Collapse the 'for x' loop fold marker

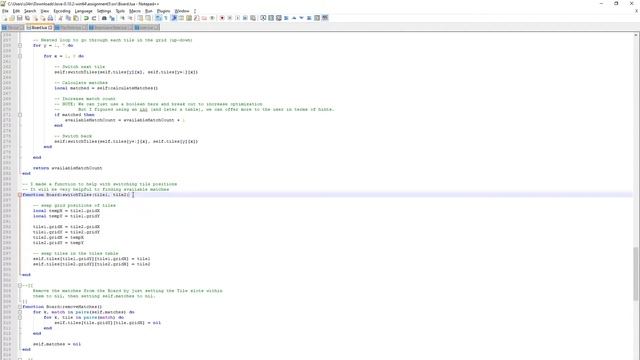pos(20,56)
